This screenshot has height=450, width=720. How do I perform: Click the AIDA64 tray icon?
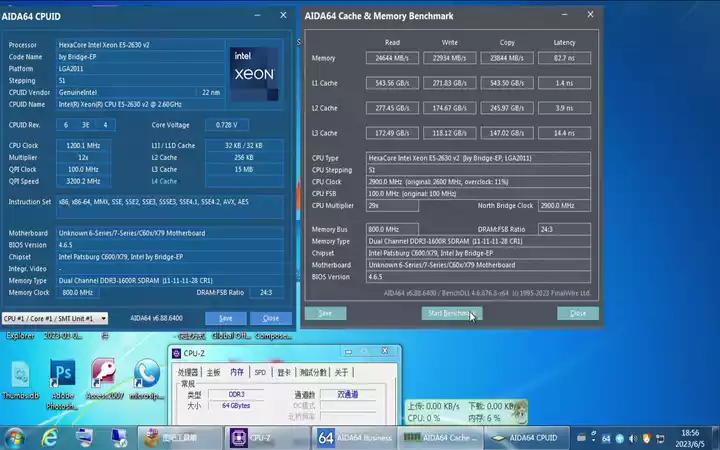click(x=606, y=439)
